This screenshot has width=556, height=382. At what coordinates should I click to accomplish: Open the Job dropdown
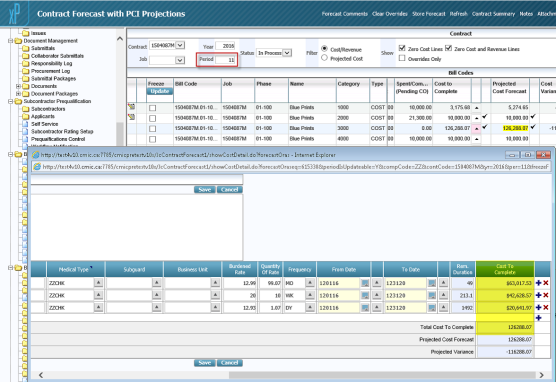pos(180,60)
